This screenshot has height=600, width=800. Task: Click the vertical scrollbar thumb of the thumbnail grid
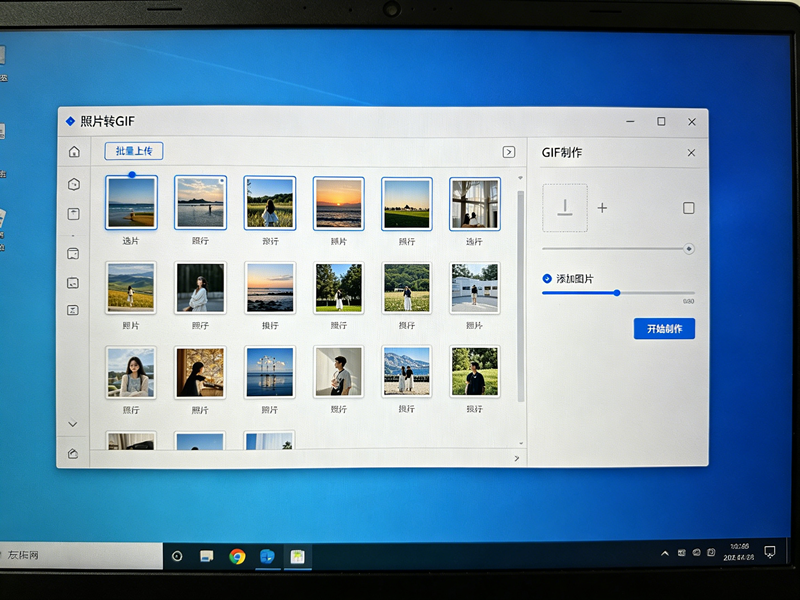point(520,296)
